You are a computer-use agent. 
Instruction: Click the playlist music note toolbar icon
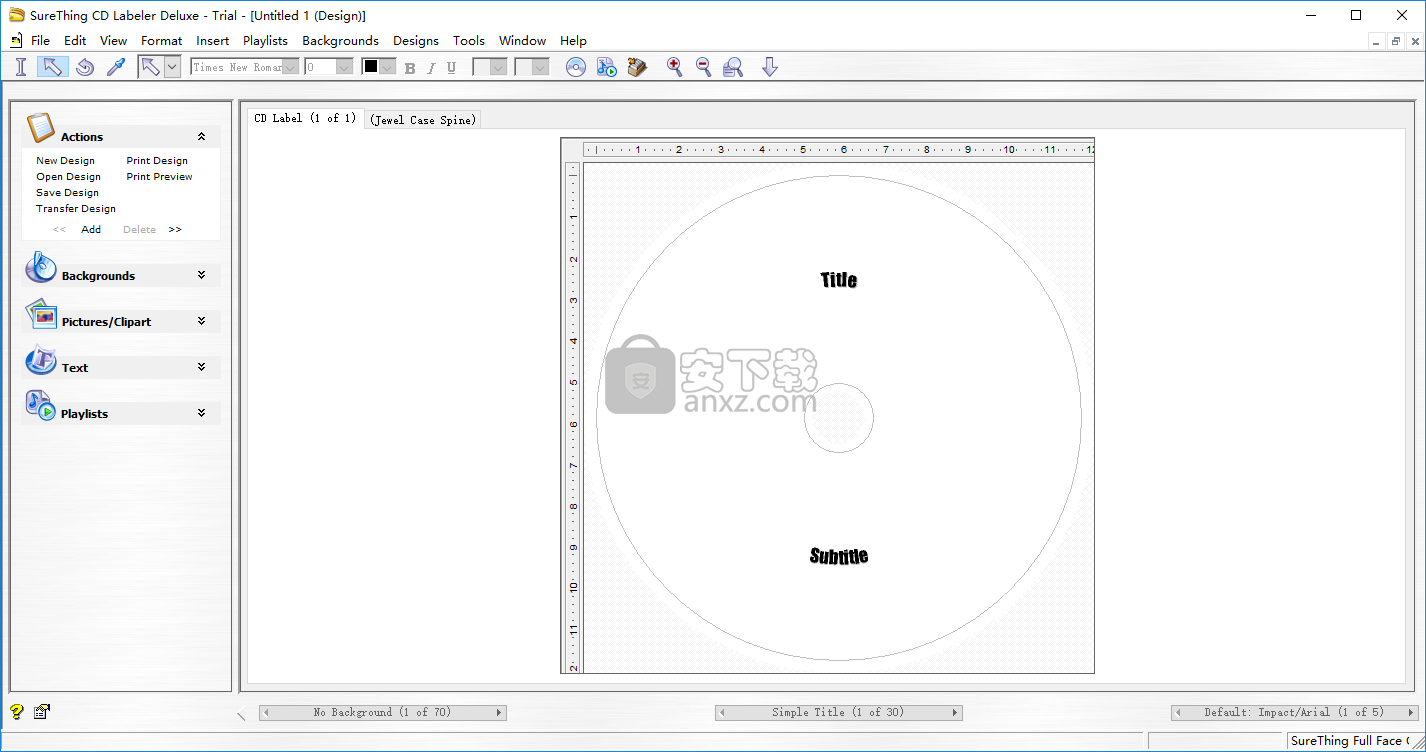(x=607, y=67)
